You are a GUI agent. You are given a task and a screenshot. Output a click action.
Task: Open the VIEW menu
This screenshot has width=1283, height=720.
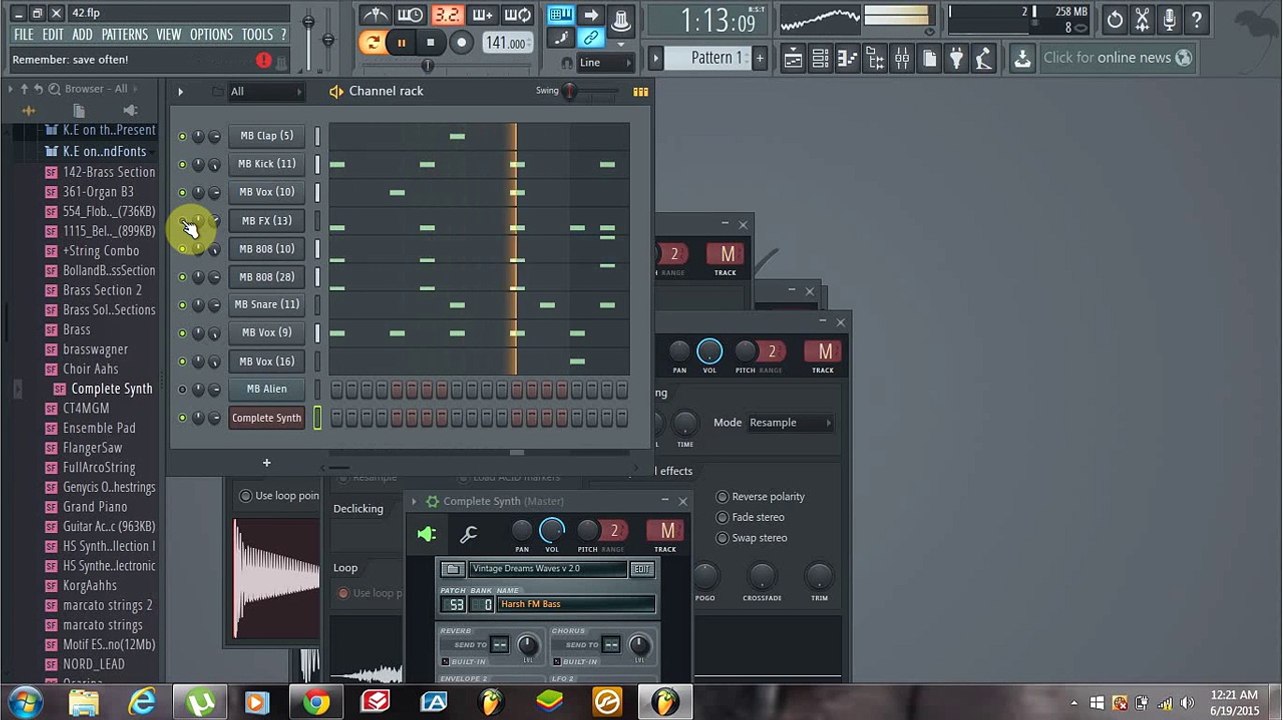click(x=168, y=34)
